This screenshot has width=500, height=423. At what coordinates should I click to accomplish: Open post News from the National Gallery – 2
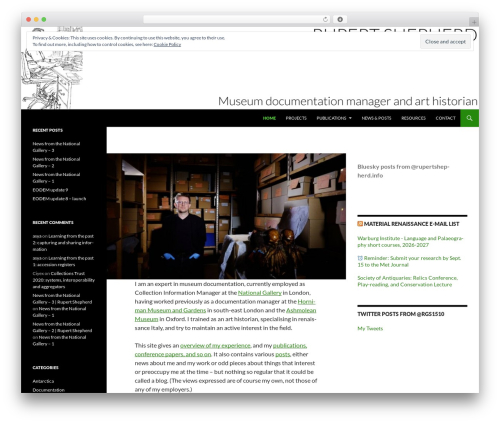56,162
